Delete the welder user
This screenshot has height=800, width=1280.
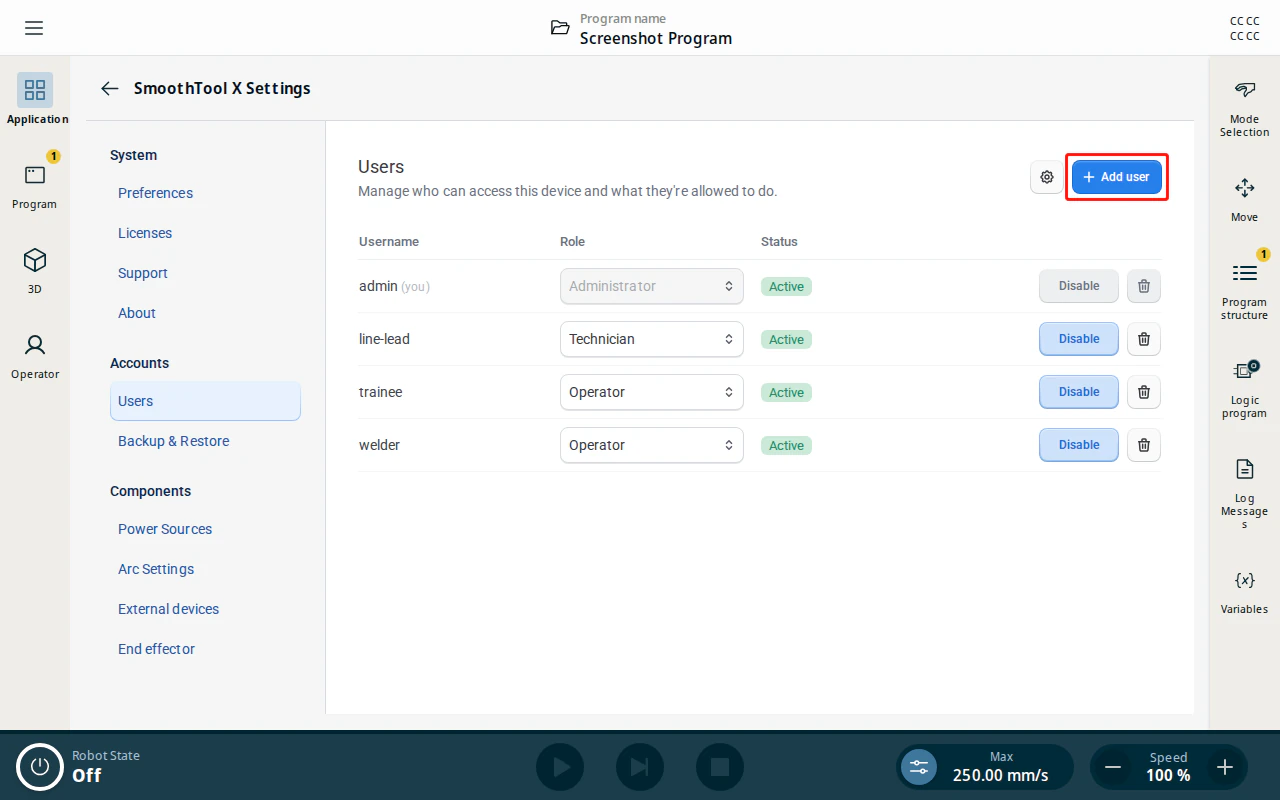(x=1144, y=445)
